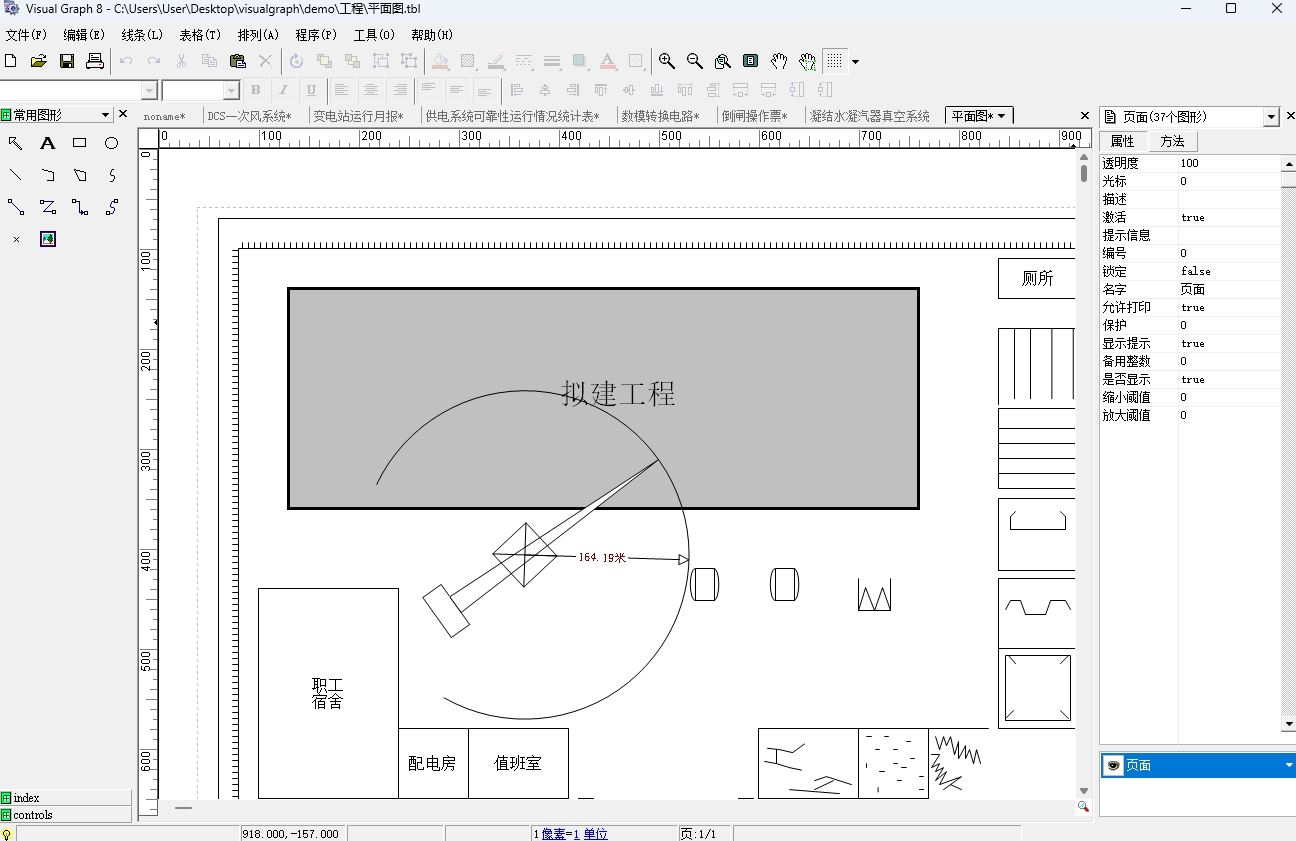Select the rectangle shape tool
This screenshot has height=841, width=1296.
click(80, 143)
